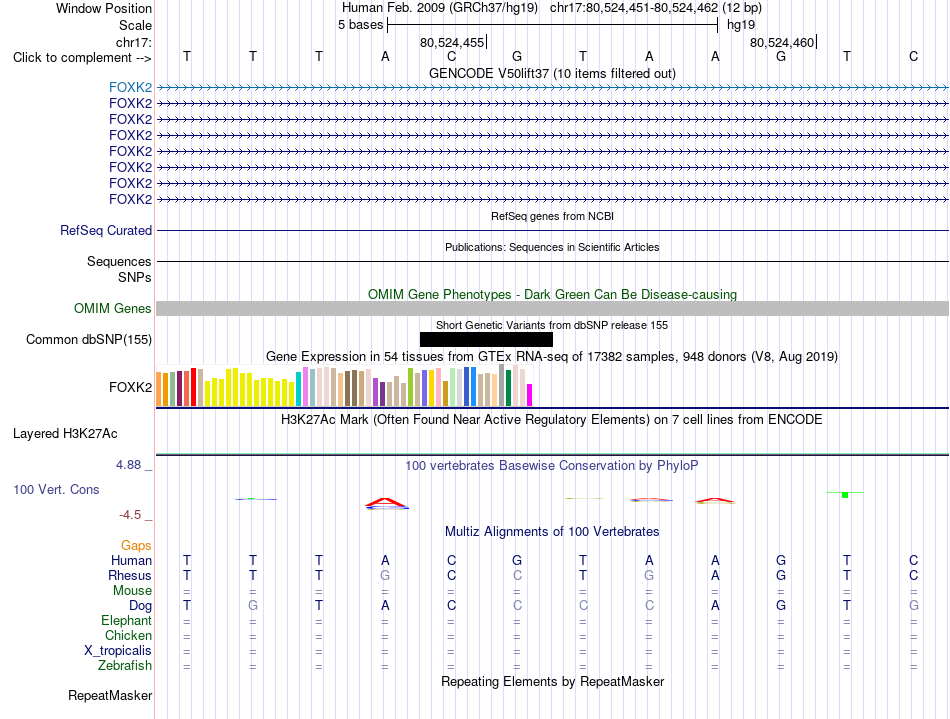This screenshot has width=950, height=719.
Task: Open RefSeq genes from NCBI title
Action: (x=552, y=216)
